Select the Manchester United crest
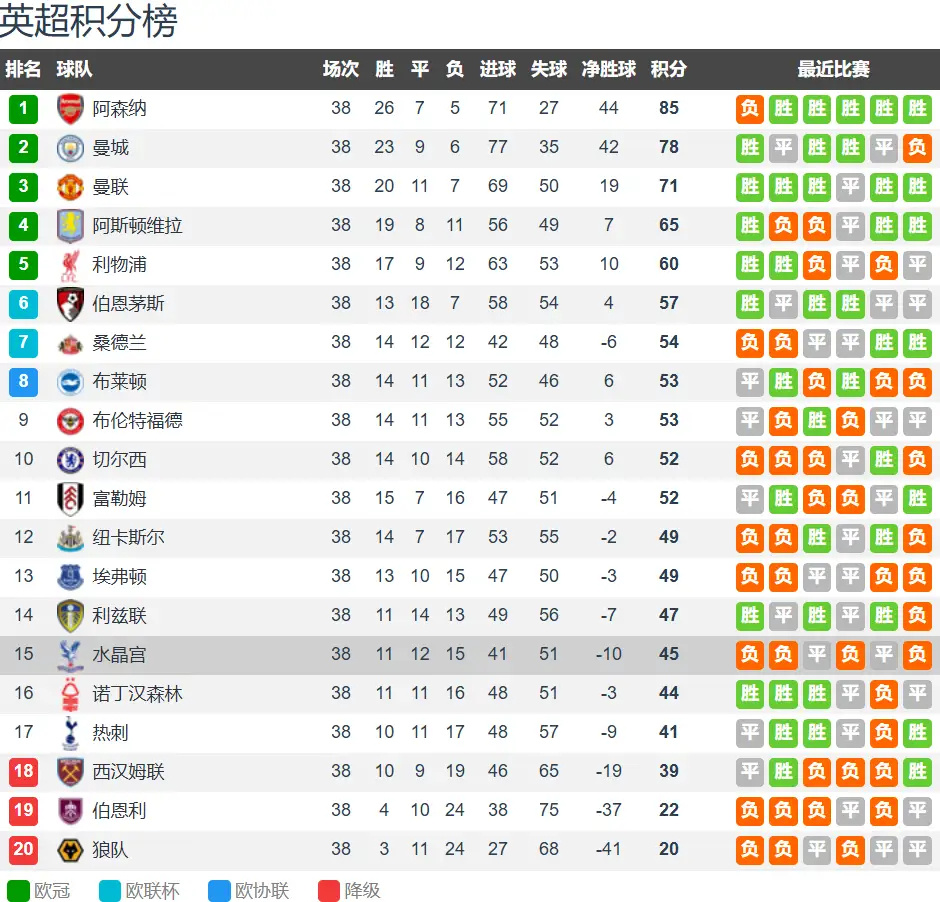This screenshot has width=940, height=902. click(x=70, y=187)
